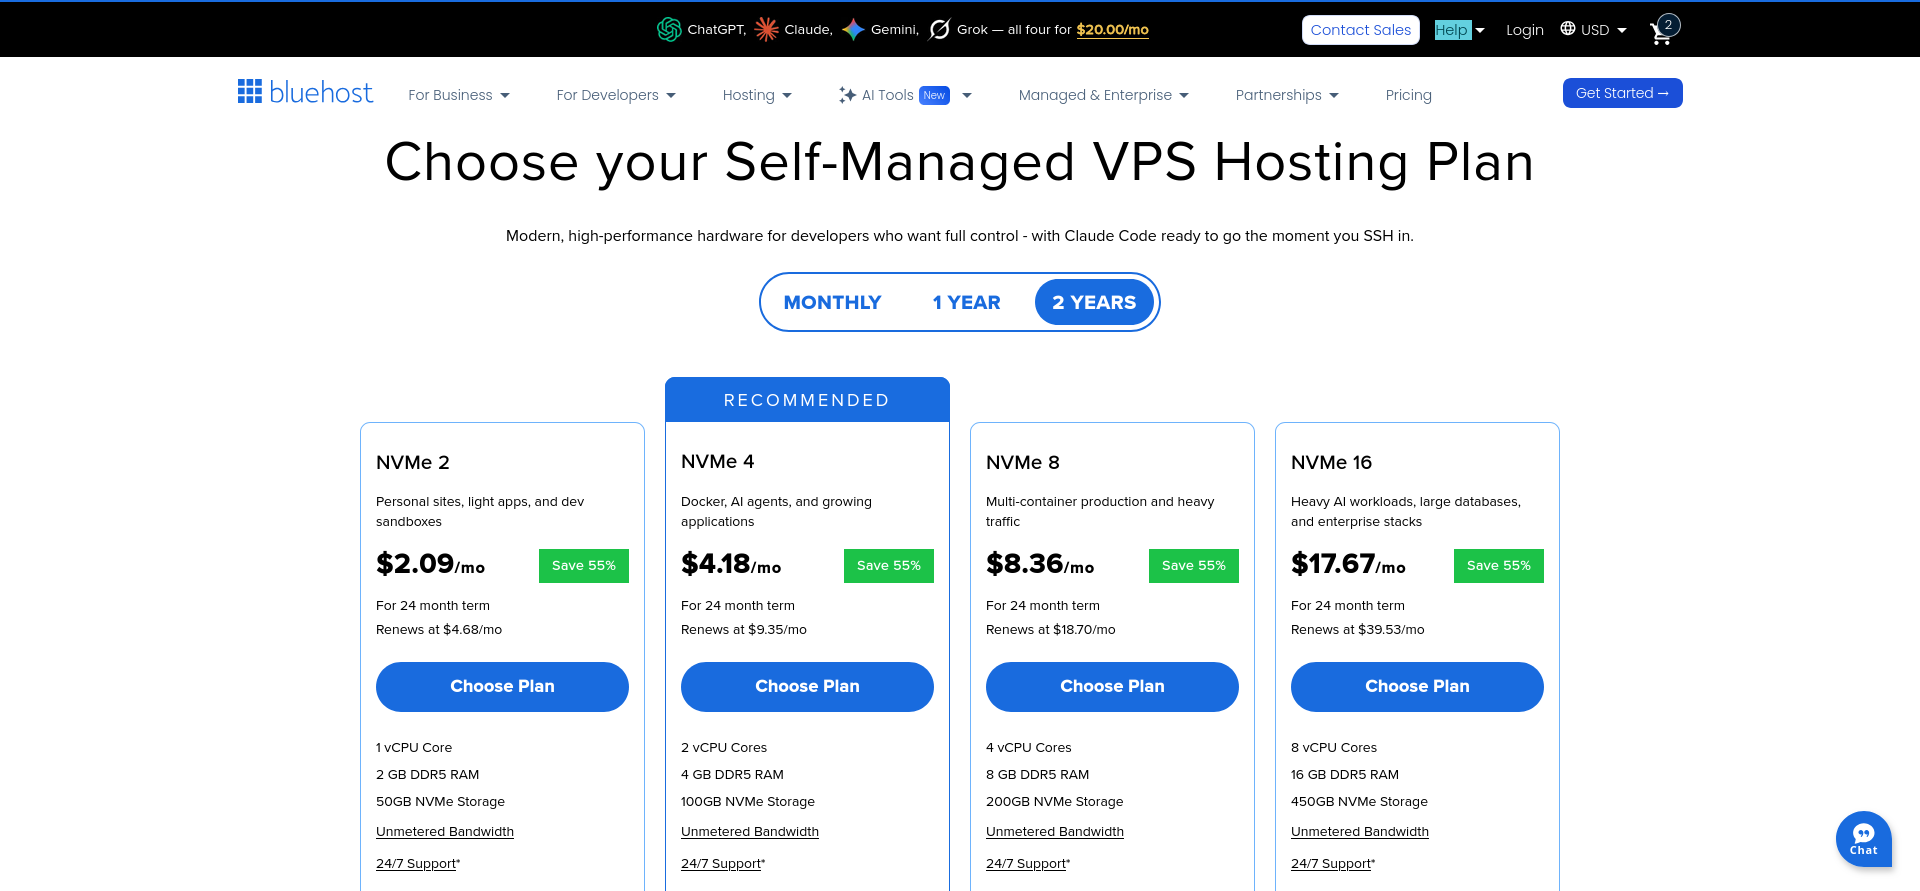Click the Save 55% badge on NVMe 4
Image resolution: width=1920 pixels, height=891 pixels.
pyautogui.click(x=889, y=566)
